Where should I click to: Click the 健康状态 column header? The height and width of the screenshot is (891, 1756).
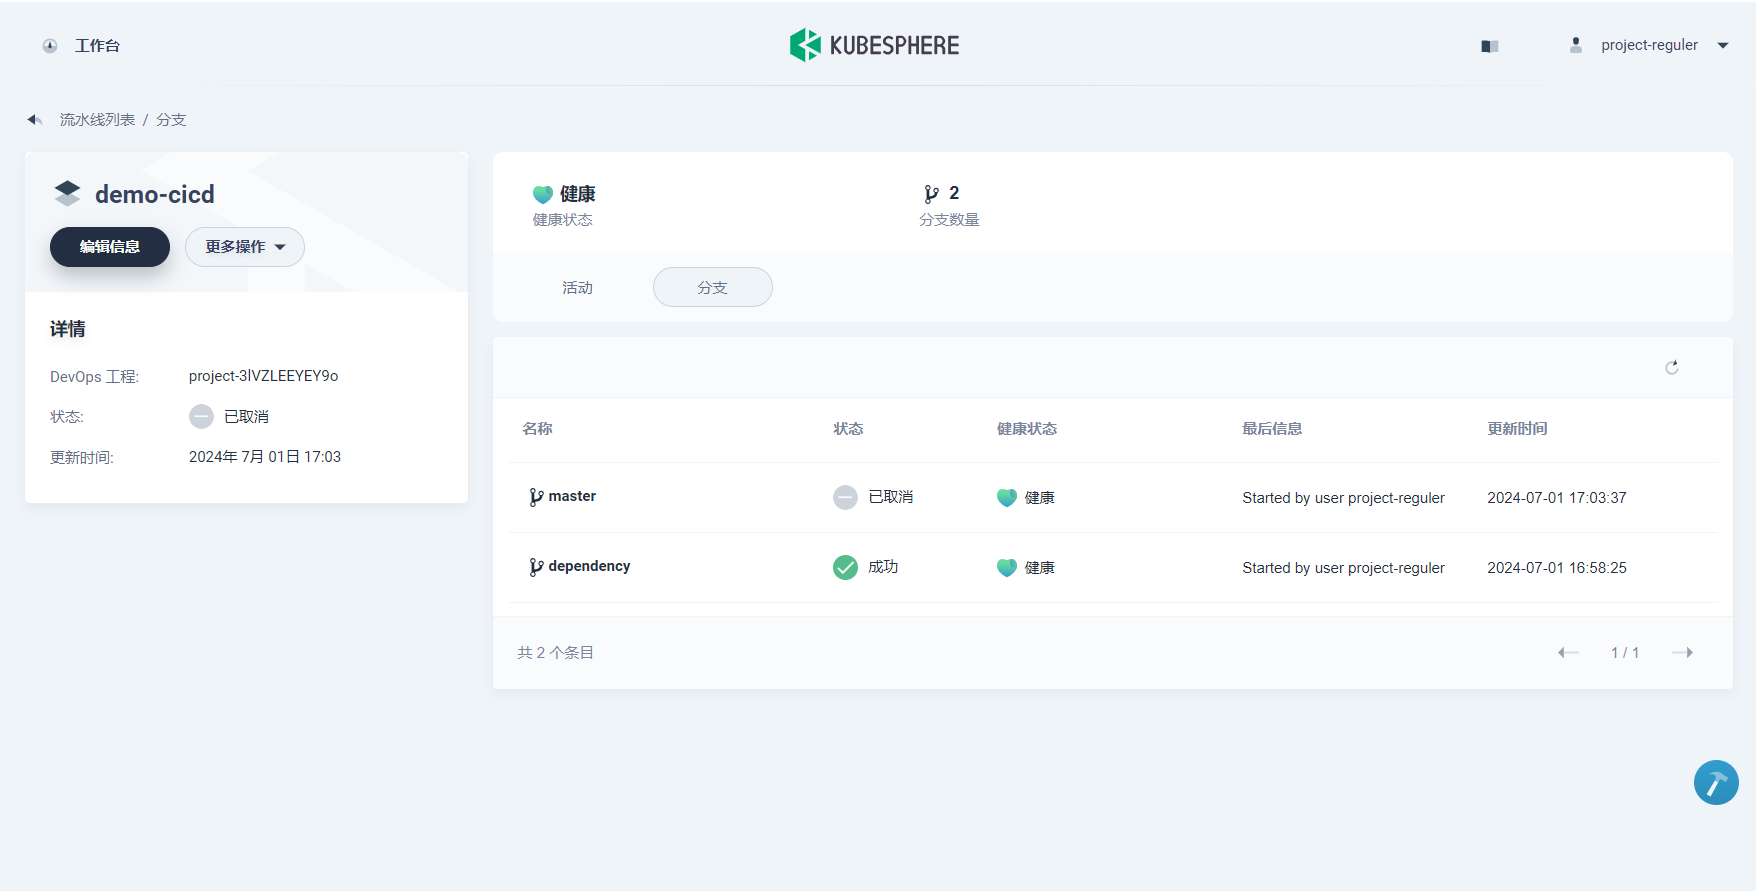1027,429
